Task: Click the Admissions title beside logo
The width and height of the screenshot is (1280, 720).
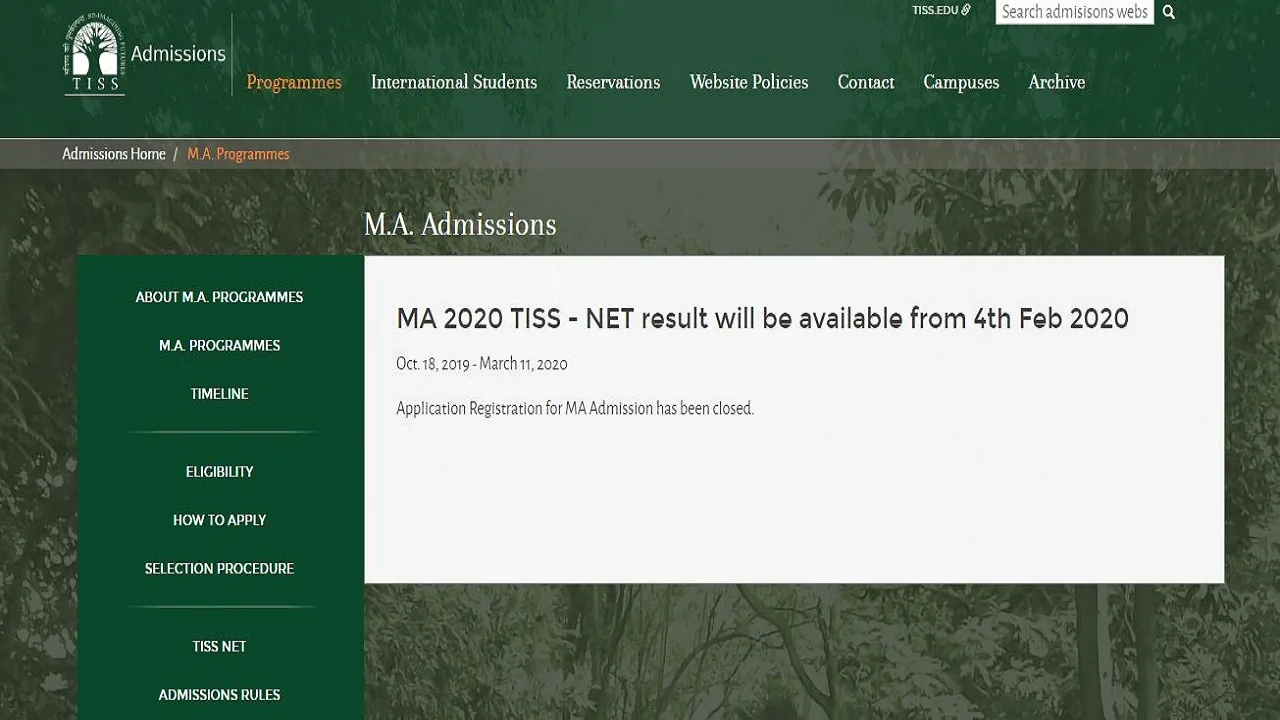Action: click(x=178, y=53)
